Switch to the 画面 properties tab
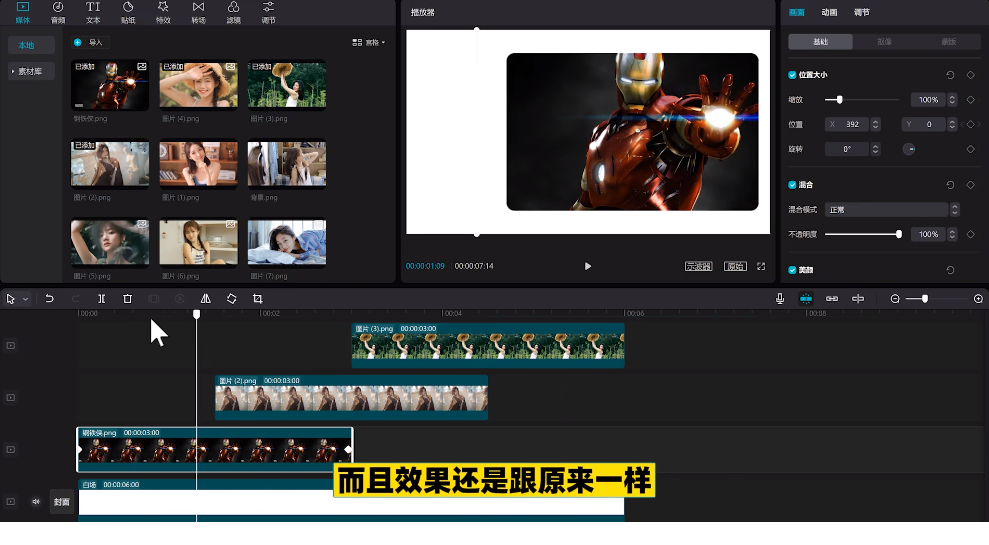Screen dimensions: 989x545 (x=797, y=13)
